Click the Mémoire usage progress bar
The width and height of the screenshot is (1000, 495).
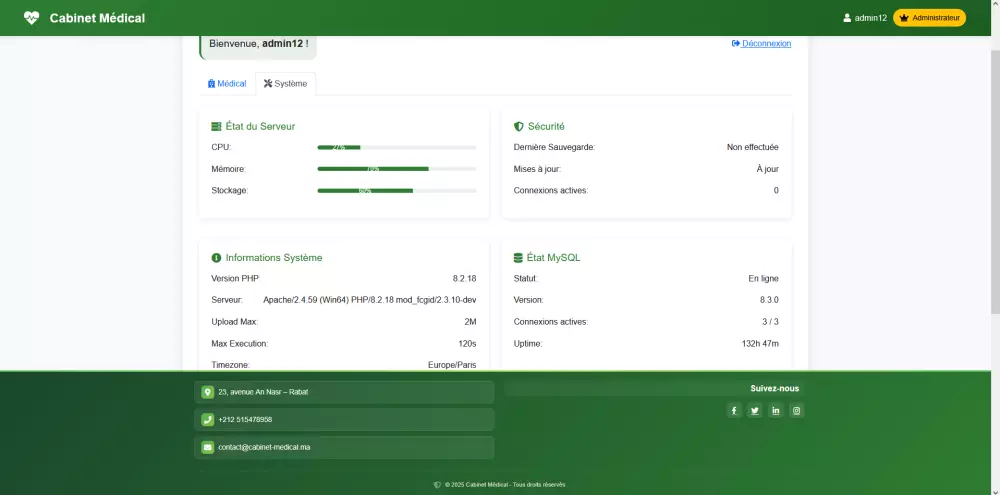coord(397,169)
